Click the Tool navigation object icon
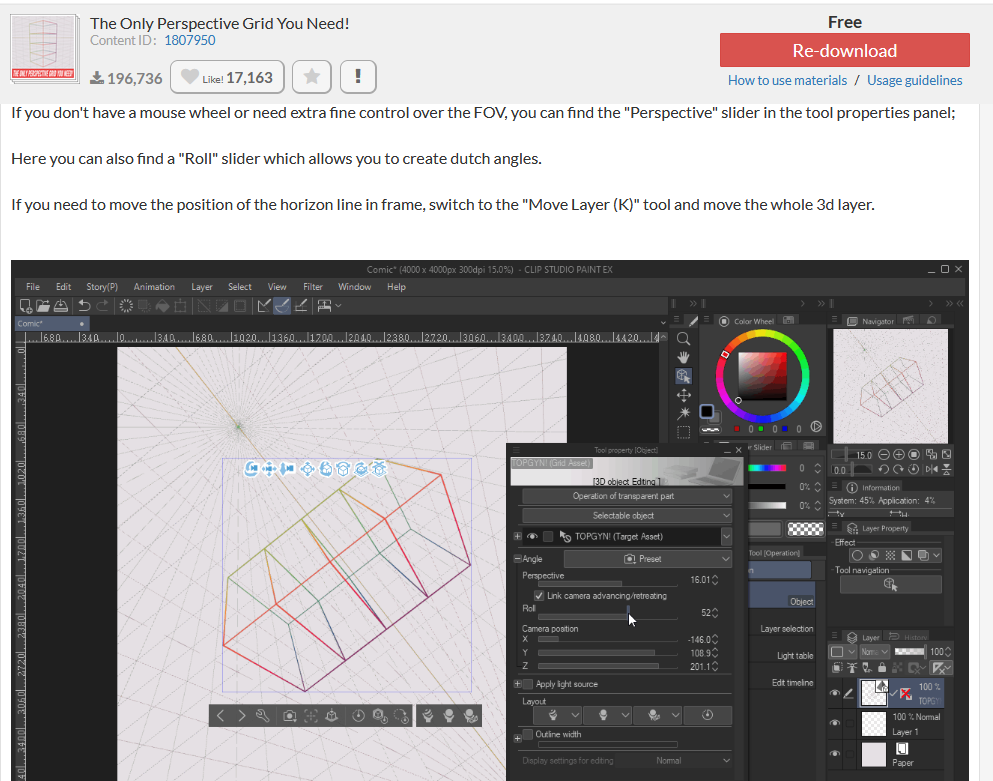This screenshot has width=993, height=781. (x=890, y=585)
